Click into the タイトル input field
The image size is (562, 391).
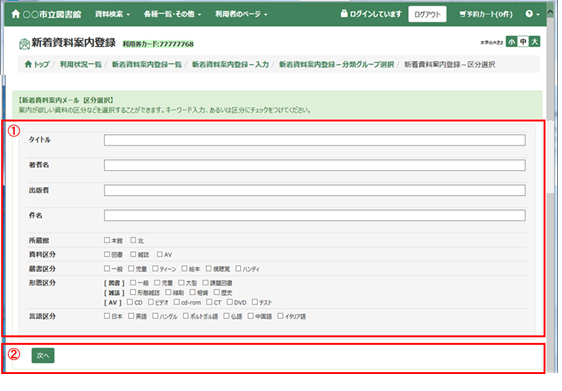click(315, 140)
